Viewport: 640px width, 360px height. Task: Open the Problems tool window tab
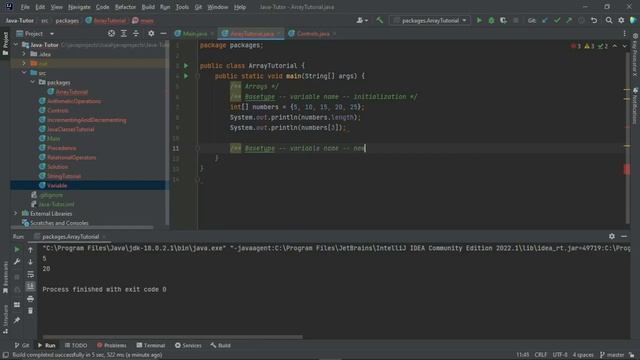111,345
